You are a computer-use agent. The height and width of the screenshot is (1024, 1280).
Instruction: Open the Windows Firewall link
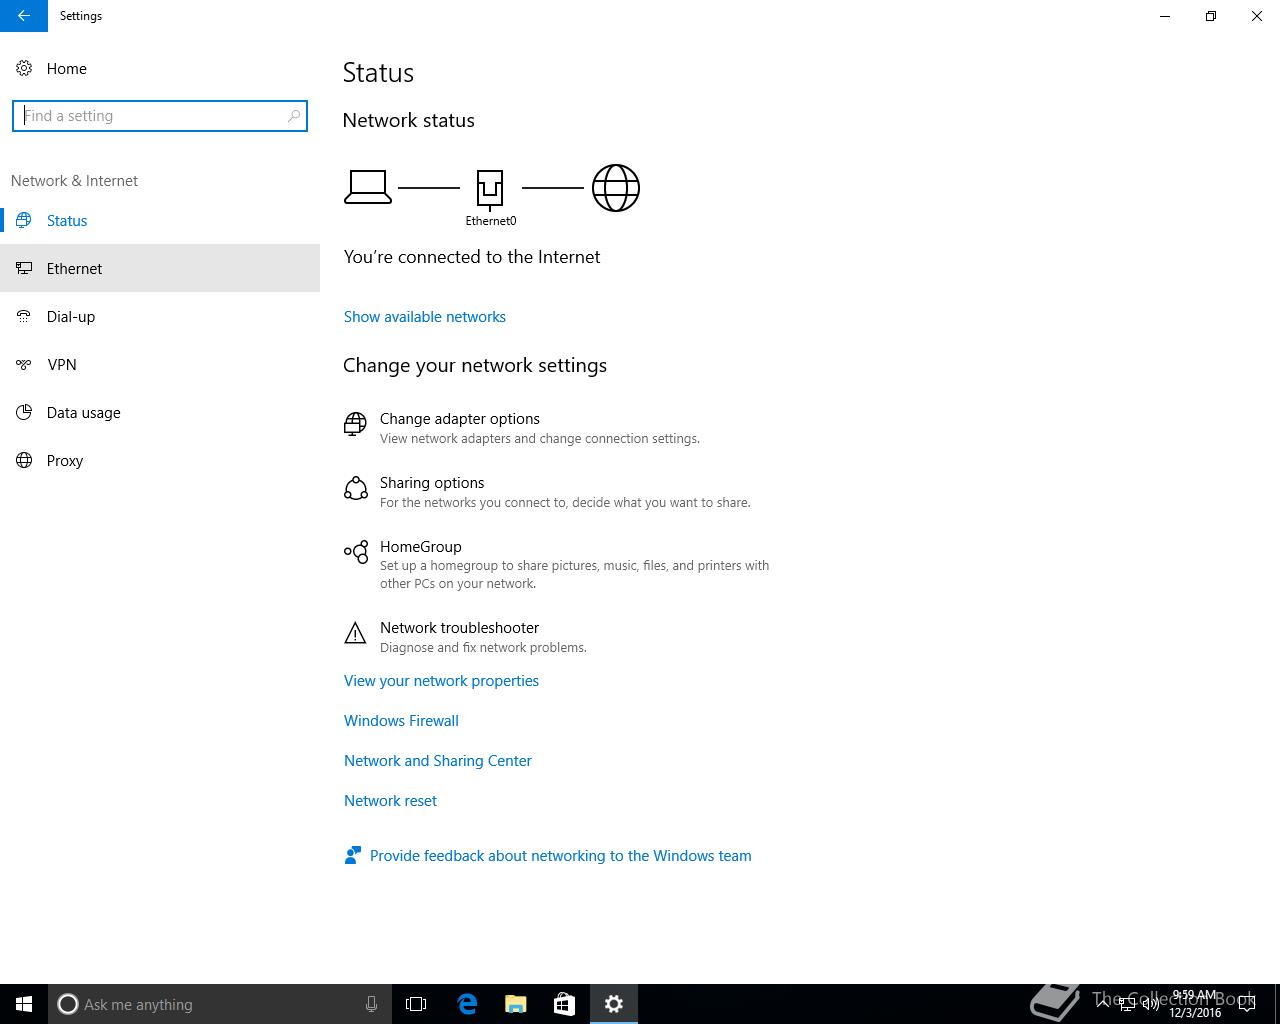click(x=401, y=721)
